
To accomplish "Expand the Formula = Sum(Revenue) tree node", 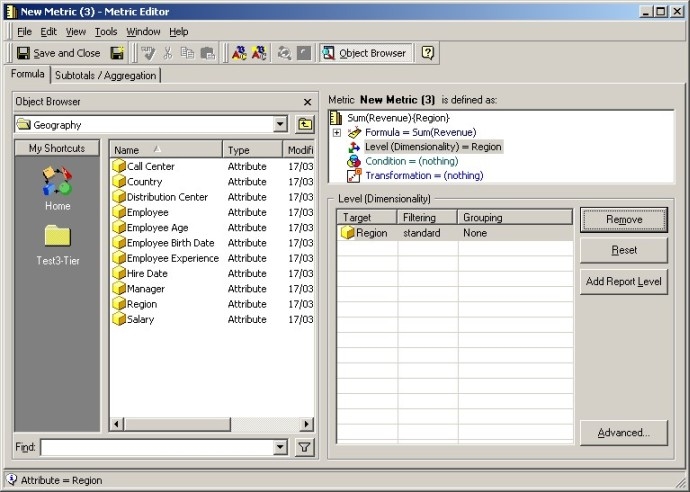I will click(x=337, y=132).
